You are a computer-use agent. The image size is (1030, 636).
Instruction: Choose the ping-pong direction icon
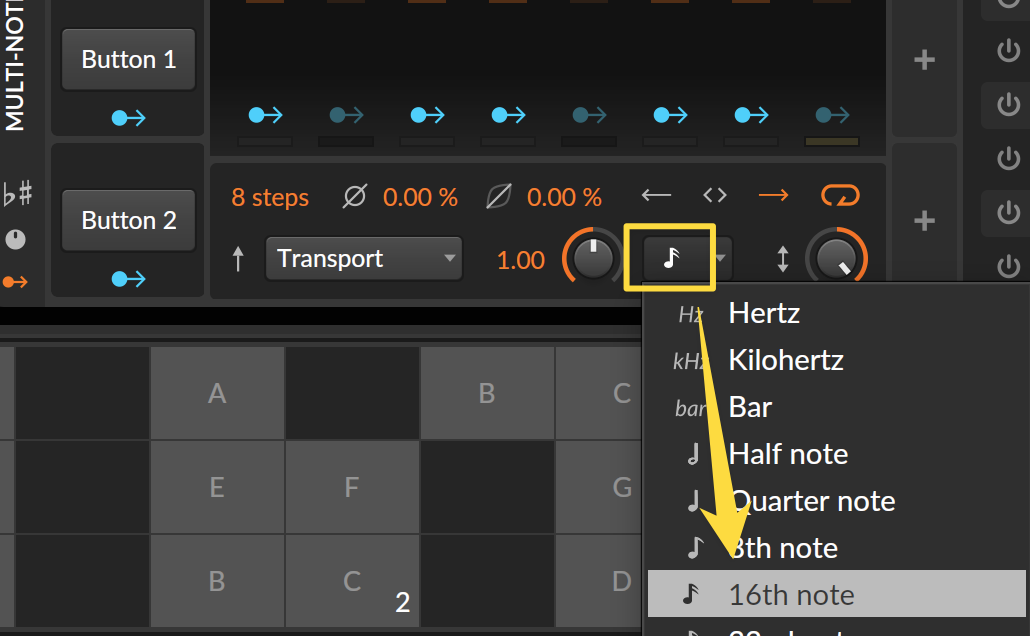pyautogui.click(x=715, y=195)
